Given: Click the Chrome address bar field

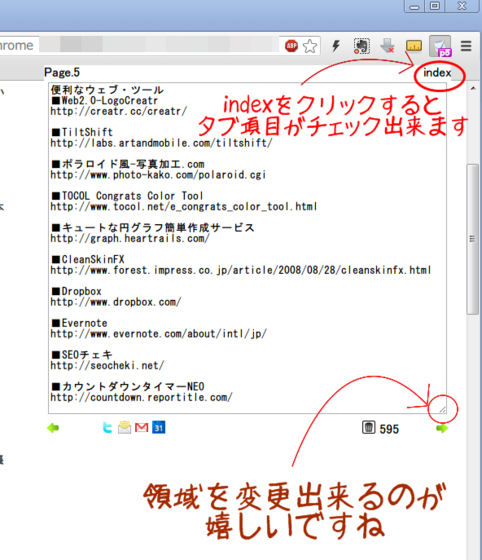Looking at the screenshot, I should coord(159,45).
